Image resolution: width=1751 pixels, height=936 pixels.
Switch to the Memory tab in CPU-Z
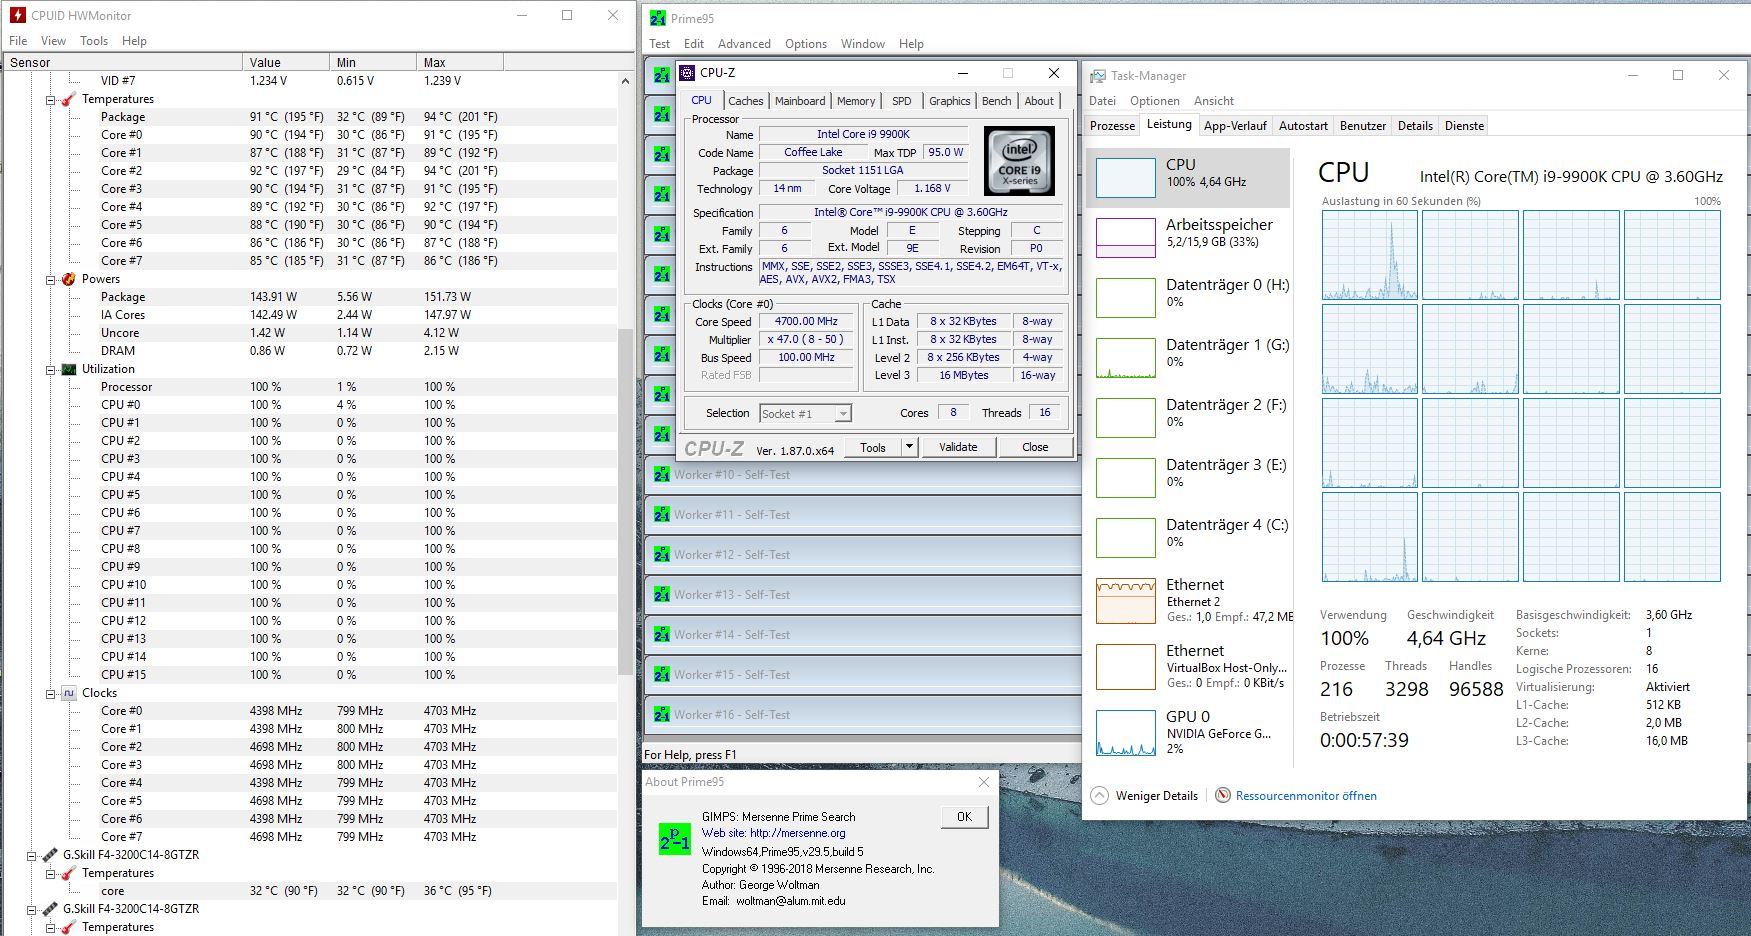coord(856,101)
